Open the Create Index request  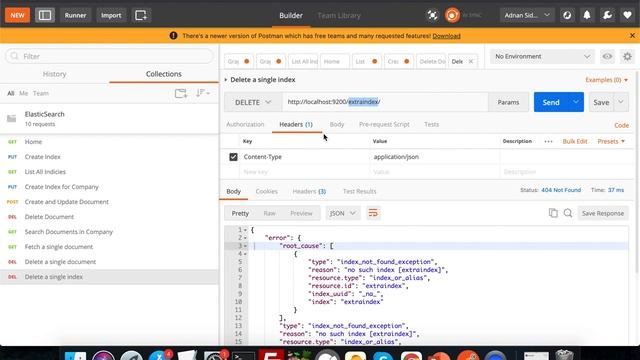tap(109, 157)
